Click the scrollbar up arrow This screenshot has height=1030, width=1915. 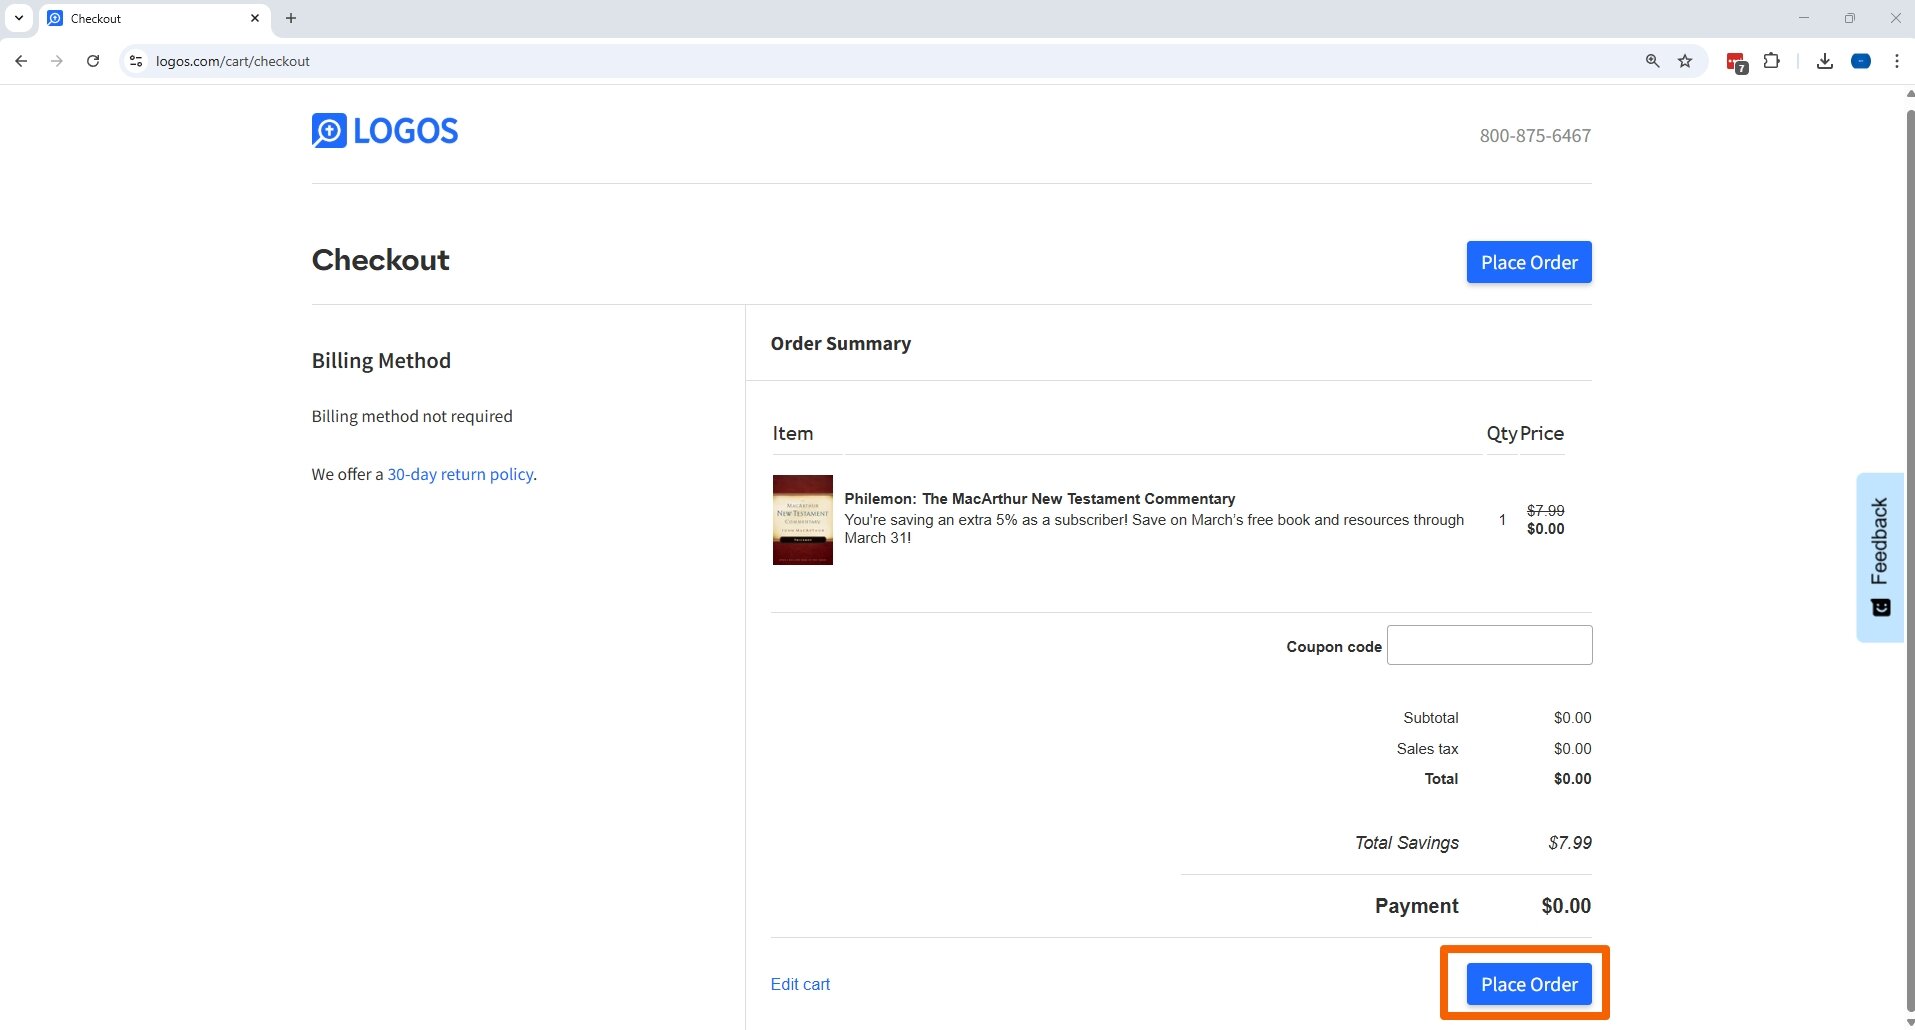tap(1909, 93)
